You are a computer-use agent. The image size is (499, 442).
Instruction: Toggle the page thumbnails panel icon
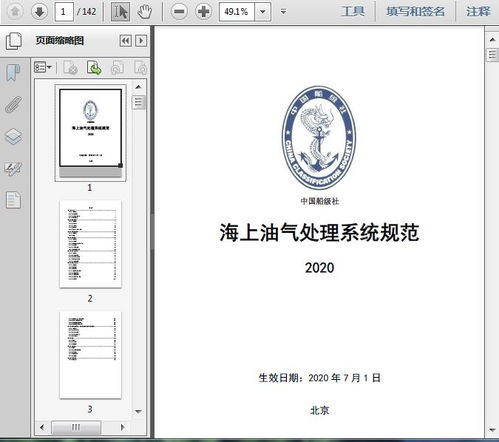pyautogui.click(x=14, y=41)
